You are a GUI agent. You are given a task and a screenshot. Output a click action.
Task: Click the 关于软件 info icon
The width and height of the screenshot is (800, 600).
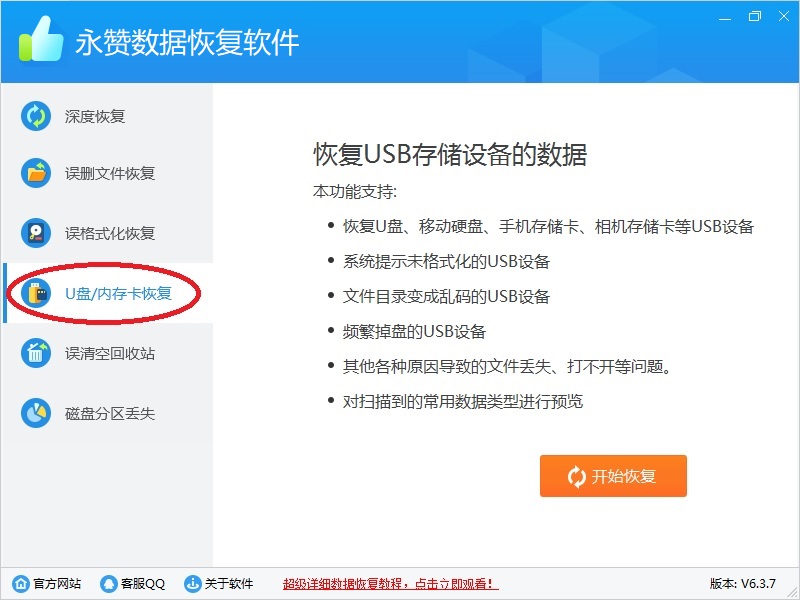[x=192, y=583]
